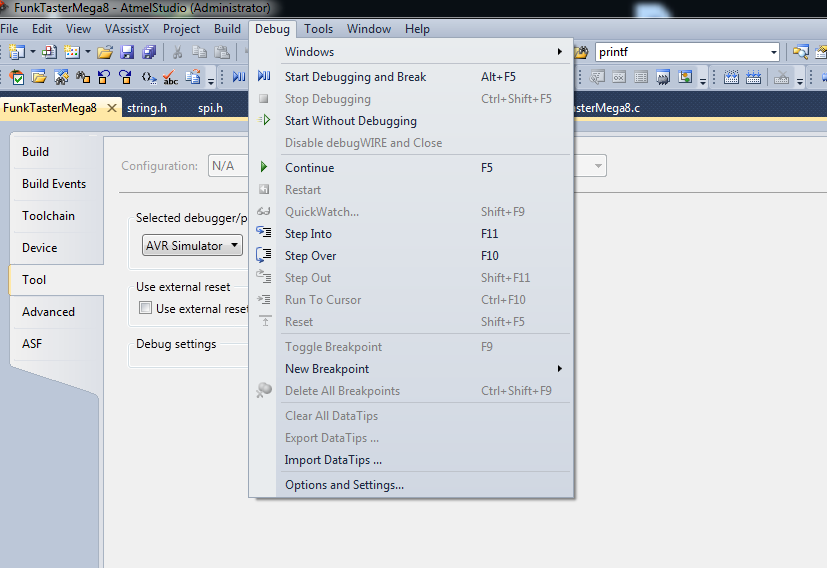Viewport: 827px width, 568px height.
Task: Expand the Windows submenu in Debug menu
Action: pos(560,52)
